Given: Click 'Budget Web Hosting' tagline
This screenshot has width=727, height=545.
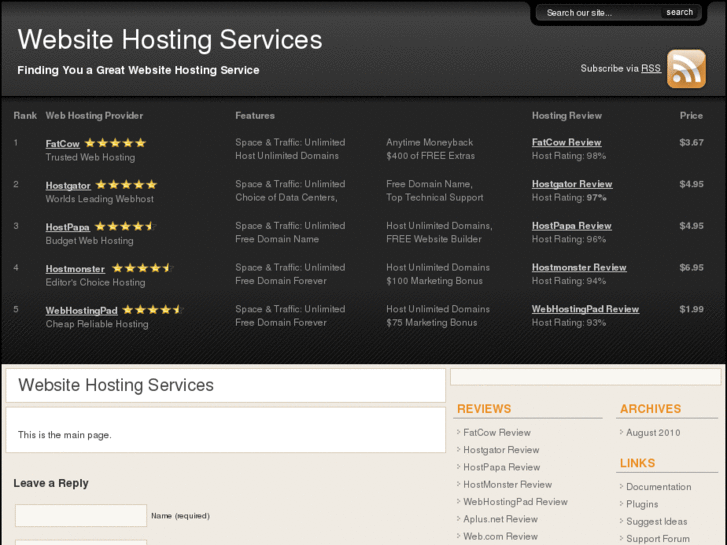Looking at the screenshot, I should pyautogui.click(x=89, y=241).
